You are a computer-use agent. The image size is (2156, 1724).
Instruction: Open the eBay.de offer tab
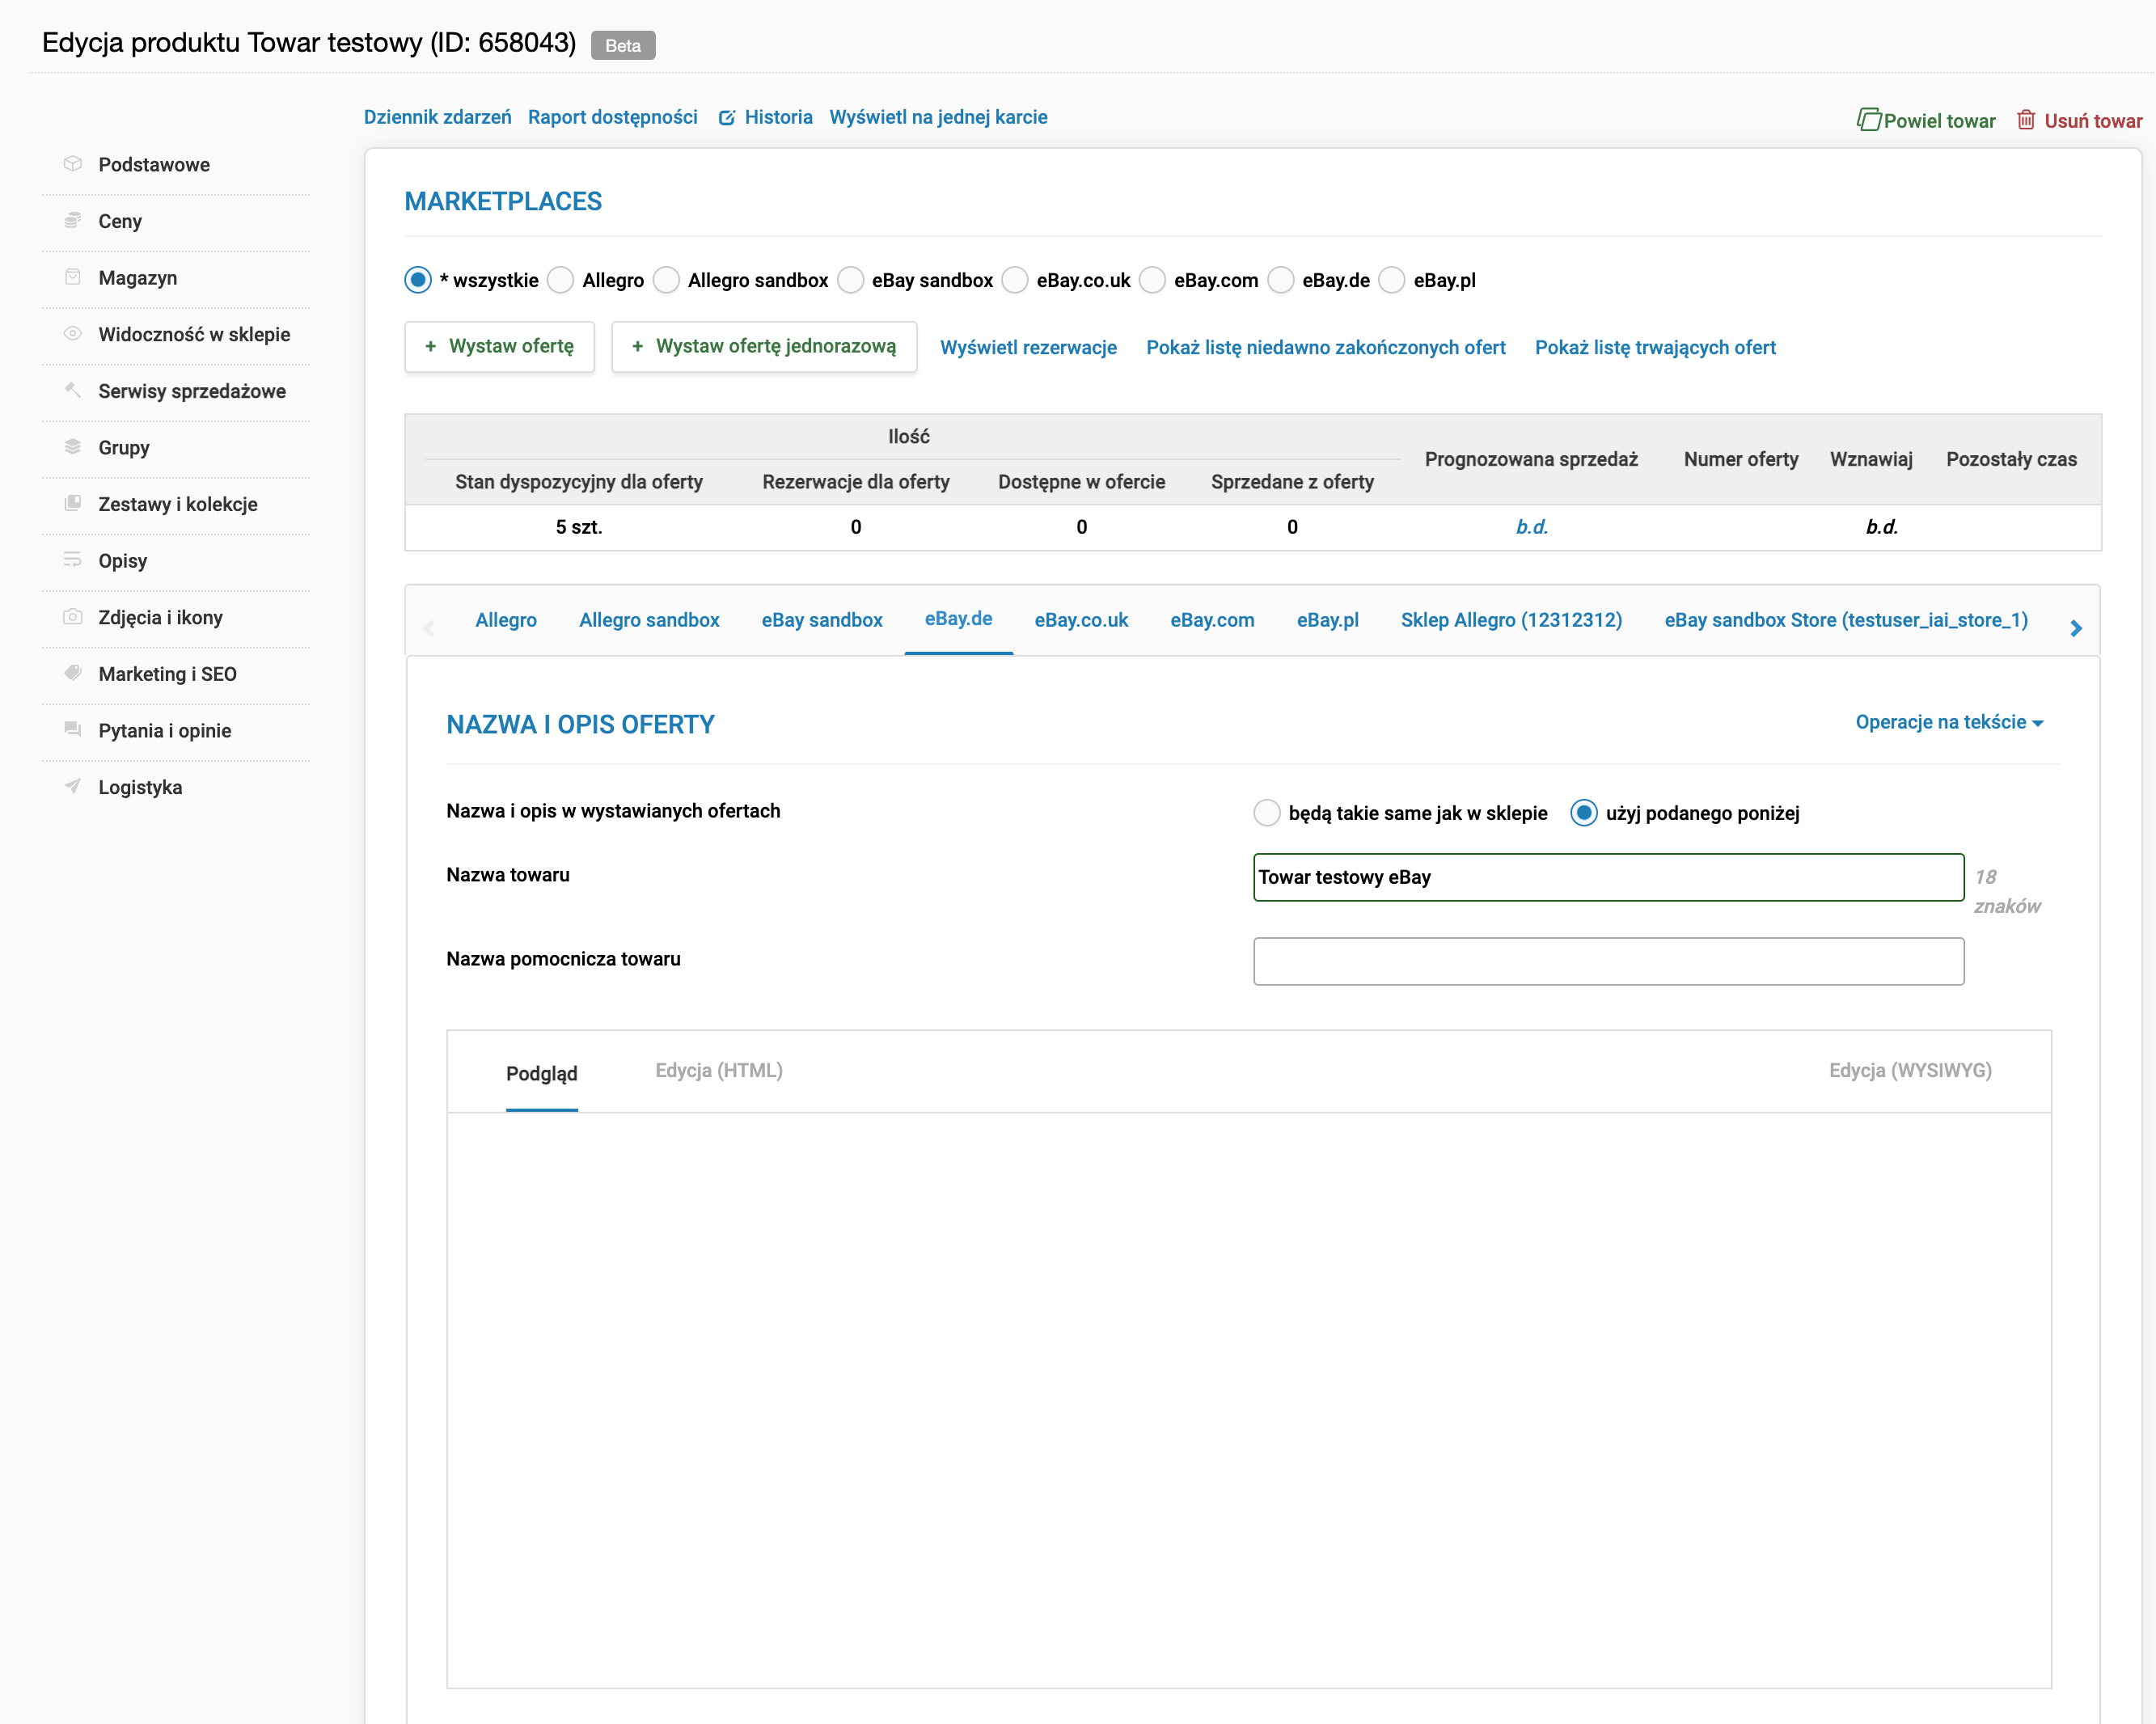coord(958,619)
